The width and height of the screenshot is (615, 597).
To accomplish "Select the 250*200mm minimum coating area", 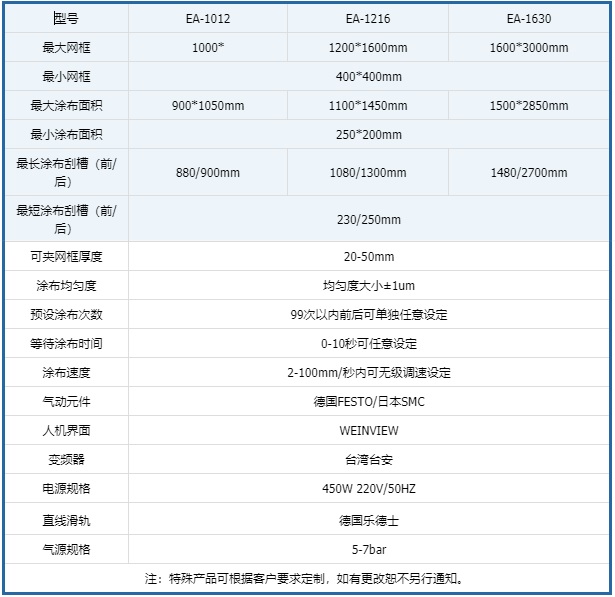I will (368, 135).
